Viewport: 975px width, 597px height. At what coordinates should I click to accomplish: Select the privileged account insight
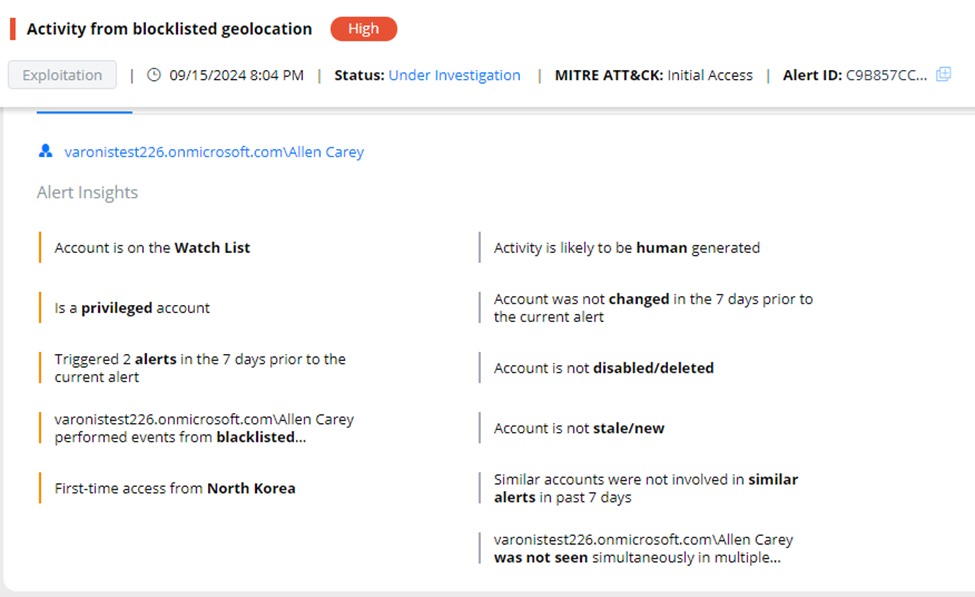132,308
